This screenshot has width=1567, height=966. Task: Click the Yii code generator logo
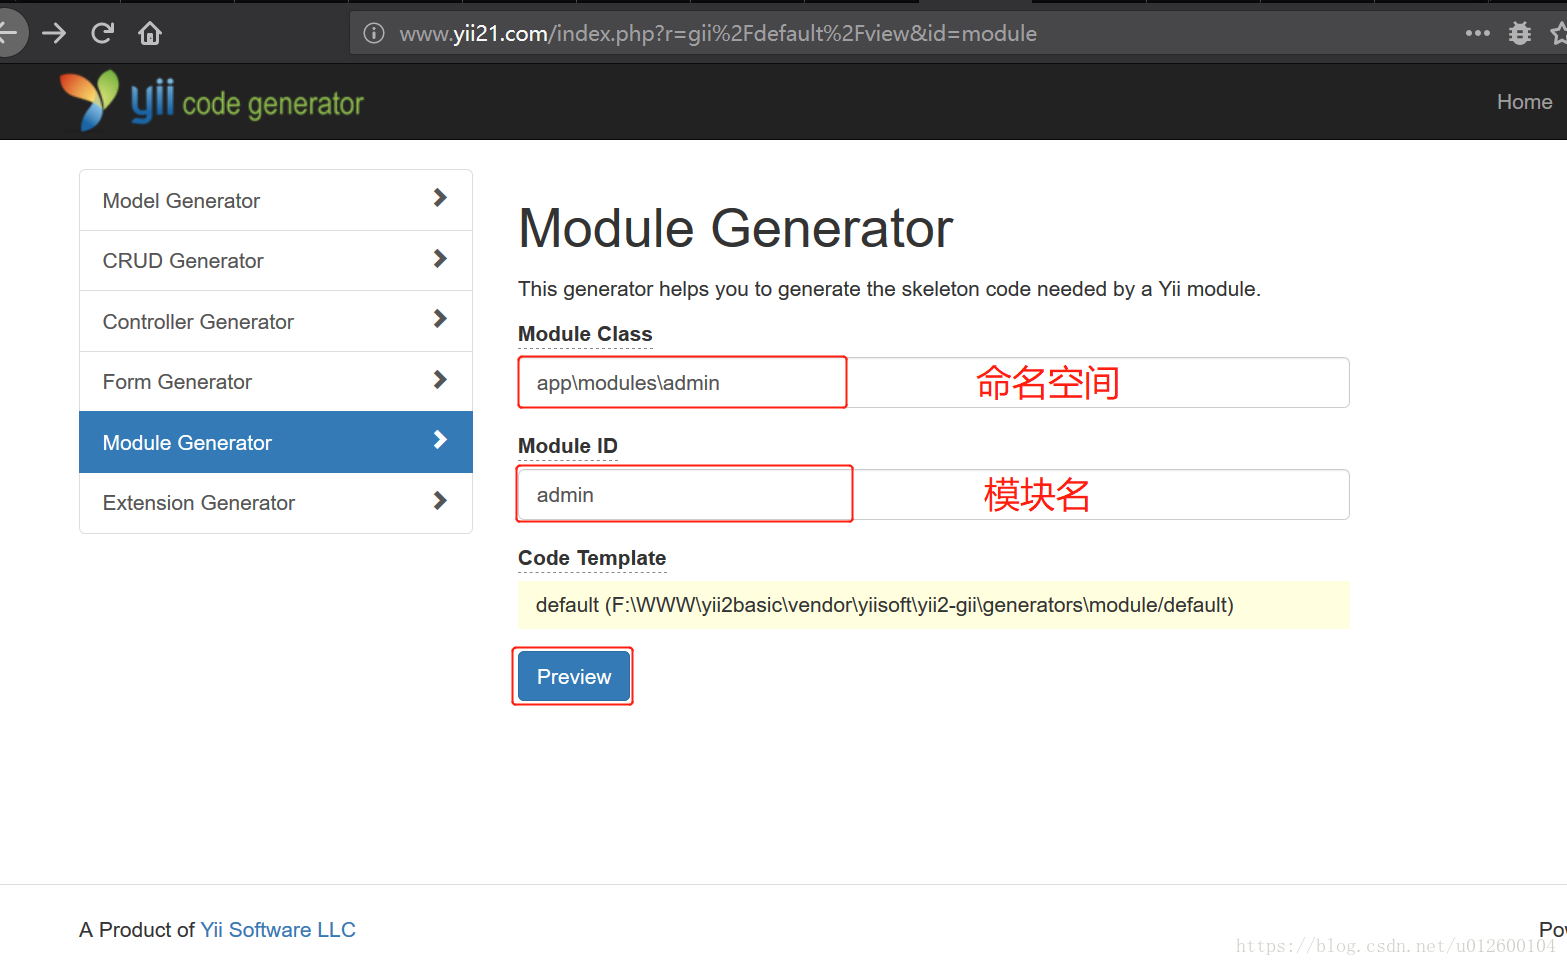pos(211,101)
